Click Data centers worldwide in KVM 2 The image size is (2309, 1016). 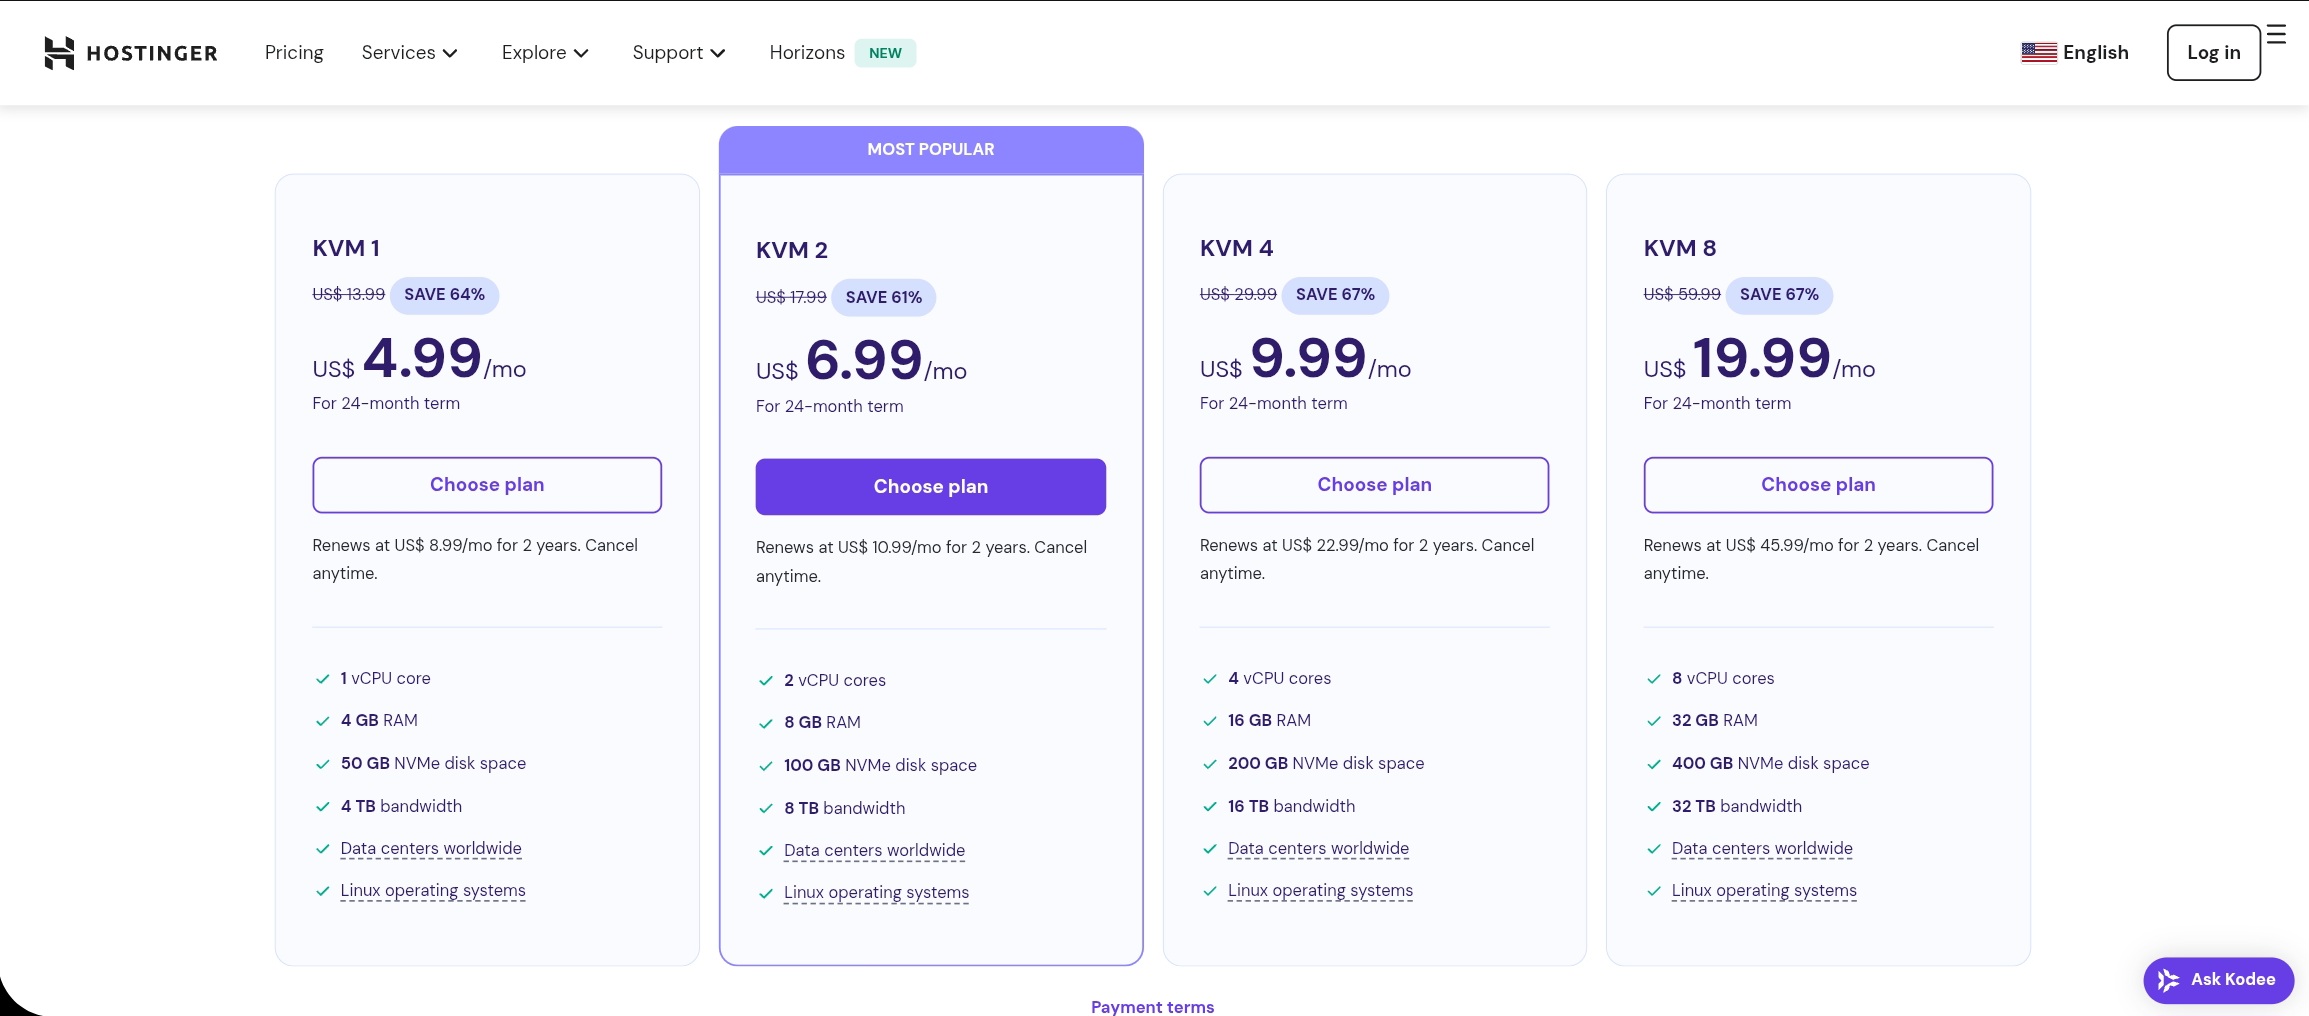[x=874, y=851]
